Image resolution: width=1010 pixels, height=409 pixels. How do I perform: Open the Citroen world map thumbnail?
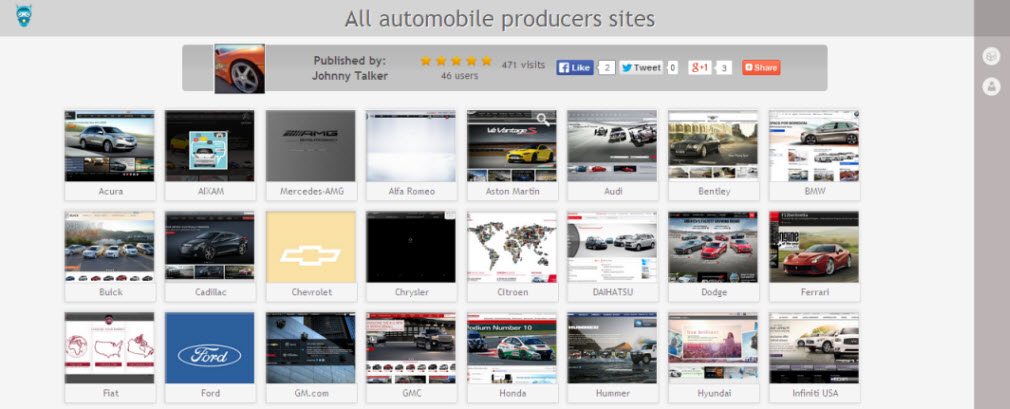tap(511, 247)
